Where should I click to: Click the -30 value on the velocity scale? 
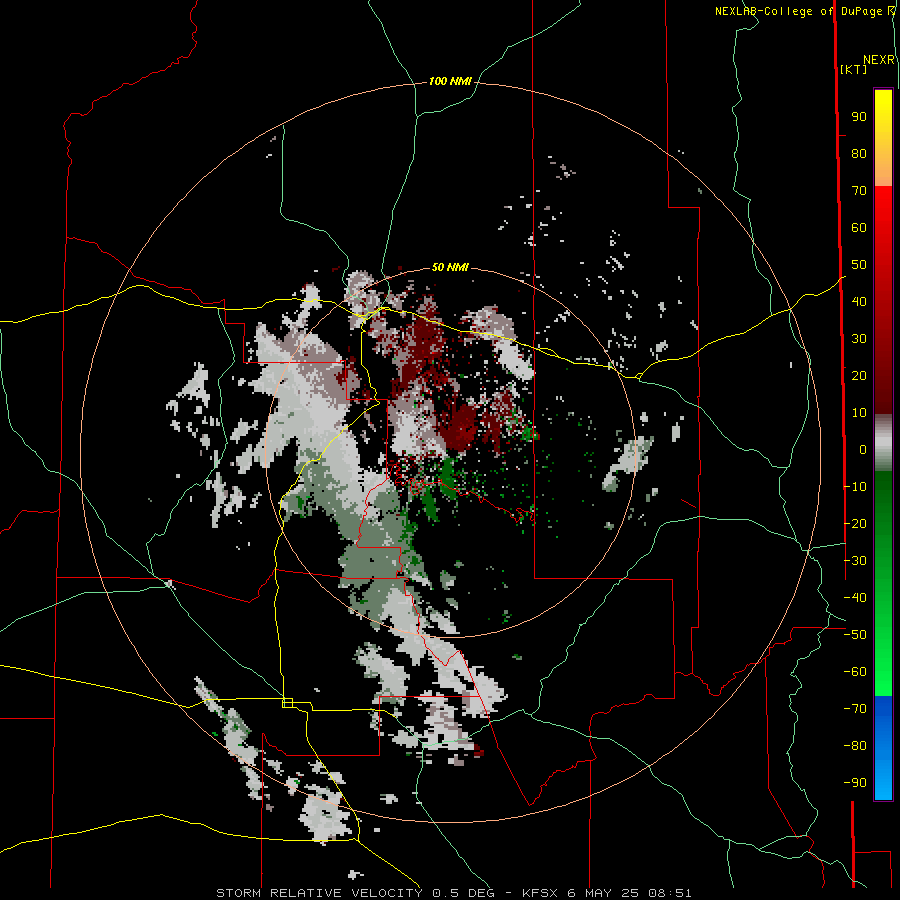tap(855, 561)
